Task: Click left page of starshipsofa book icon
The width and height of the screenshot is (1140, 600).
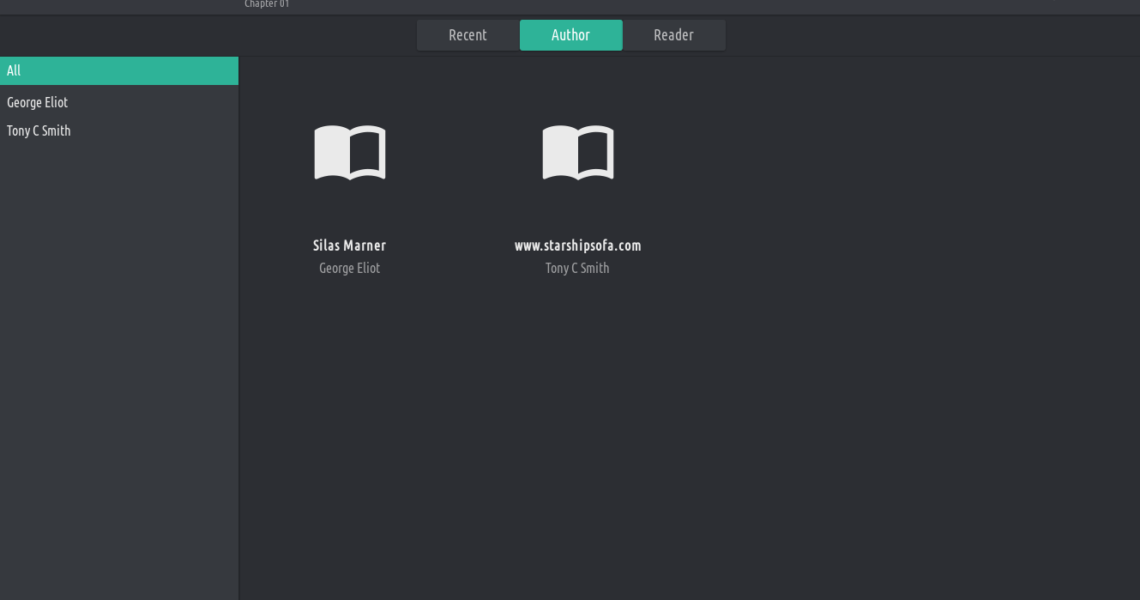Action: coord(559,153)
